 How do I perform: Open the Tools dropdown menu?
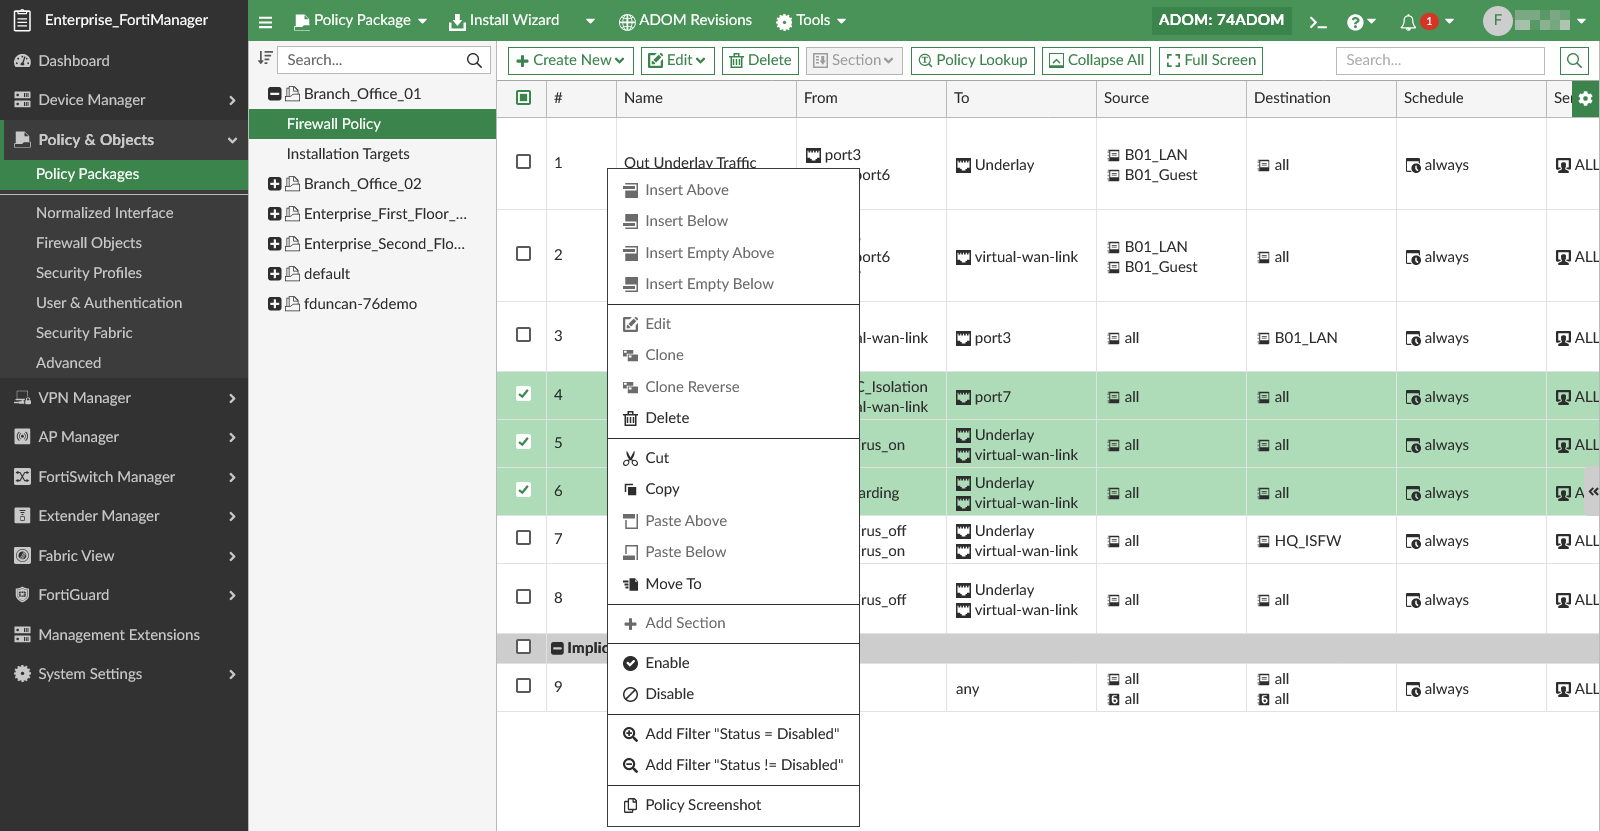coord(812,21)
